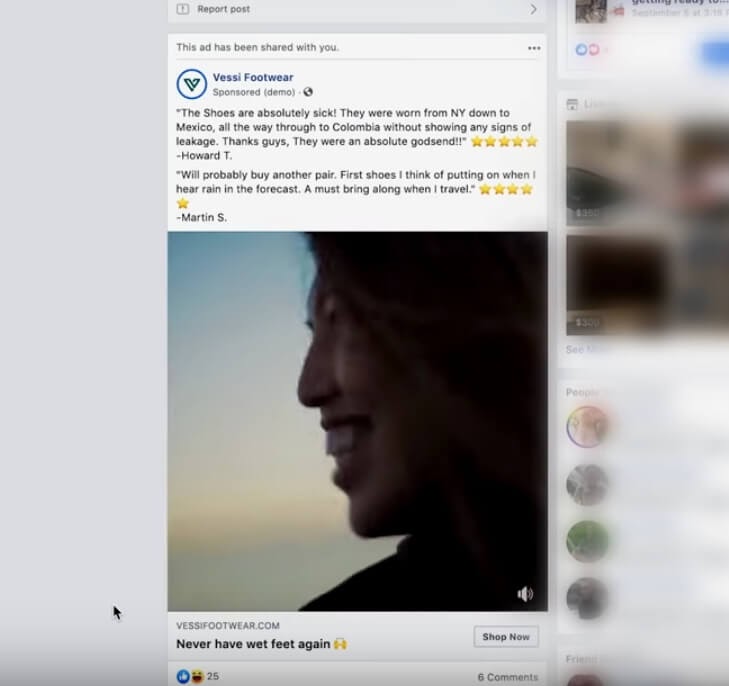This screenshot has width=729, height=686.
Task: Click the laughing Haha reaction icon
Action: coord(197,676)
